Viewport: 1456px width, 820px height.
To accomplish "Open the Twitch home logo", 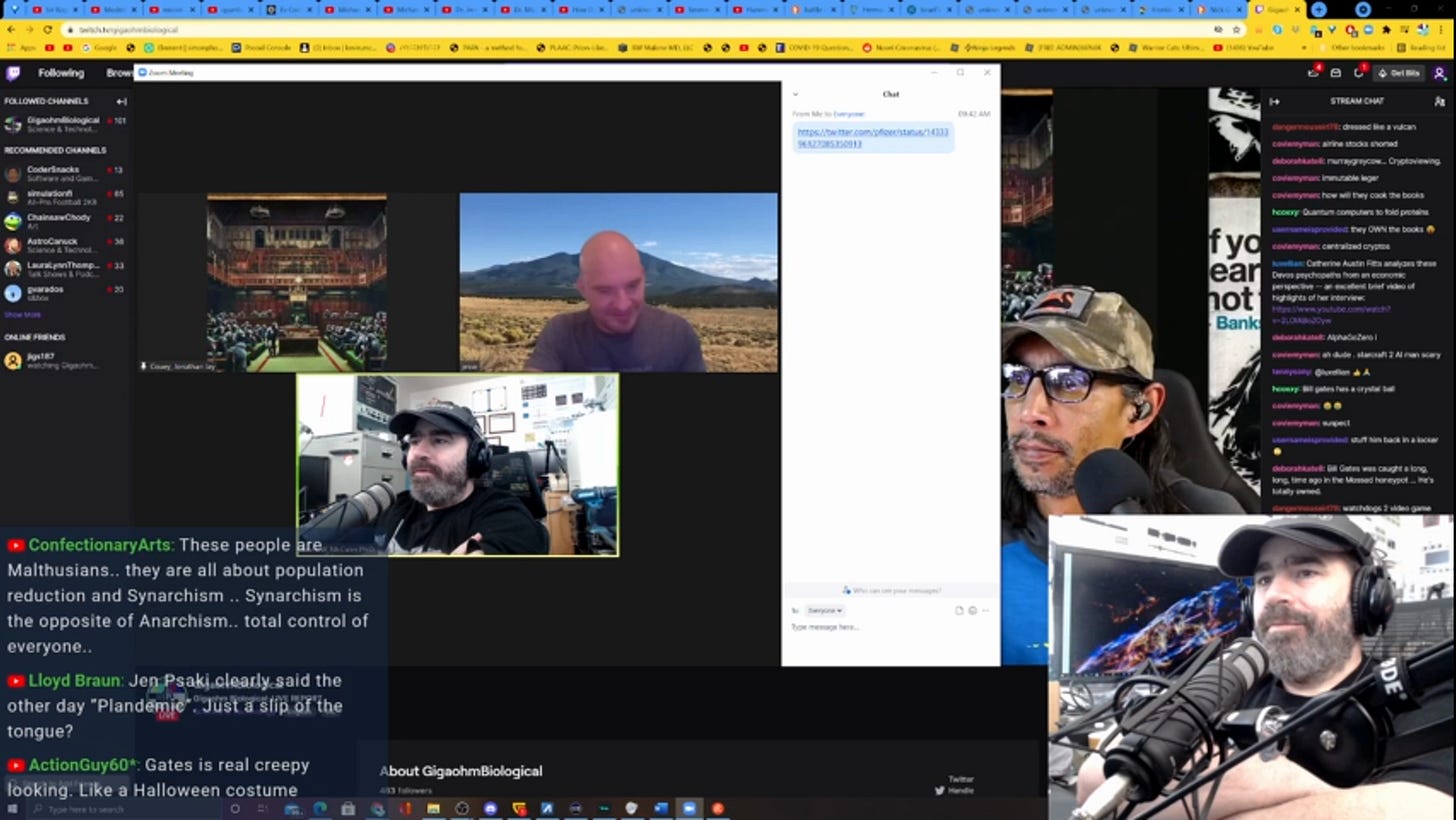I will pos(12,73).
